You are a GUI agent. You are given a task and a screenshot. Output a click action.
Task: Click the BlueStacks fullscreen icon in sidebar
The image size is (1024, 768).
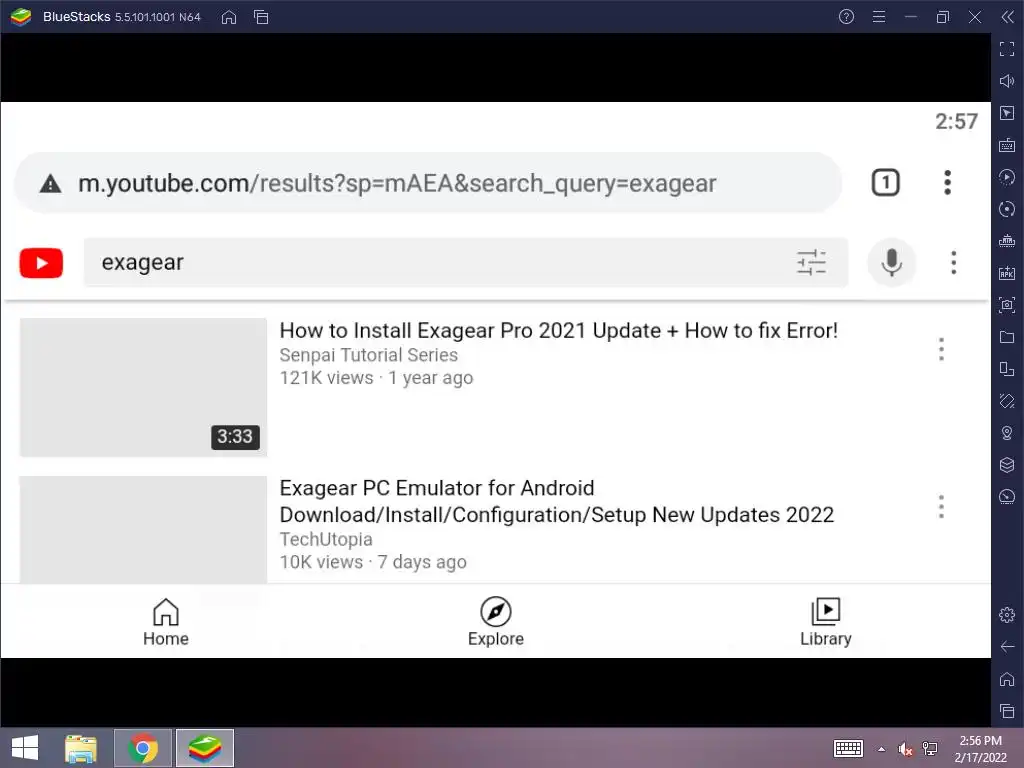pos(1006,49)
